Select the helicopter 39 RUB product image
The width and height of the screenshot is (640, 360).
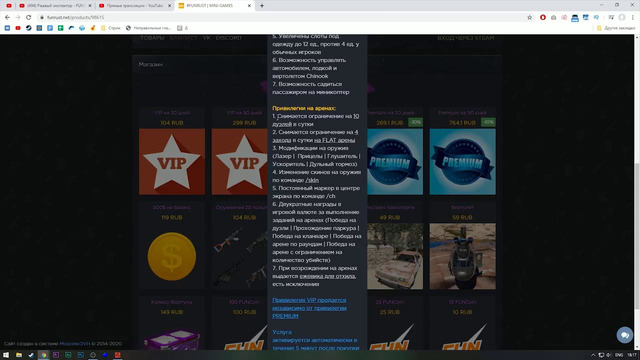[462, 256]
